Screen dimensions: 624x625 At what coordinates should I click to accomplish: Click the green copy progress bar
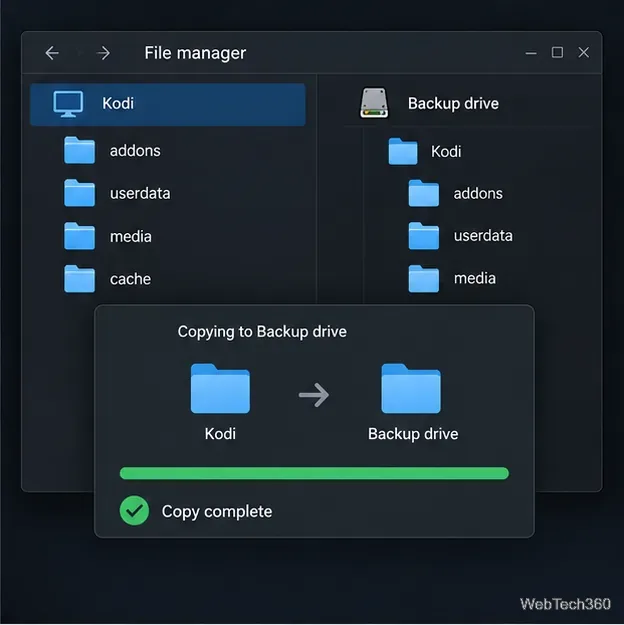pyautogui.click(x=314, y=473)
